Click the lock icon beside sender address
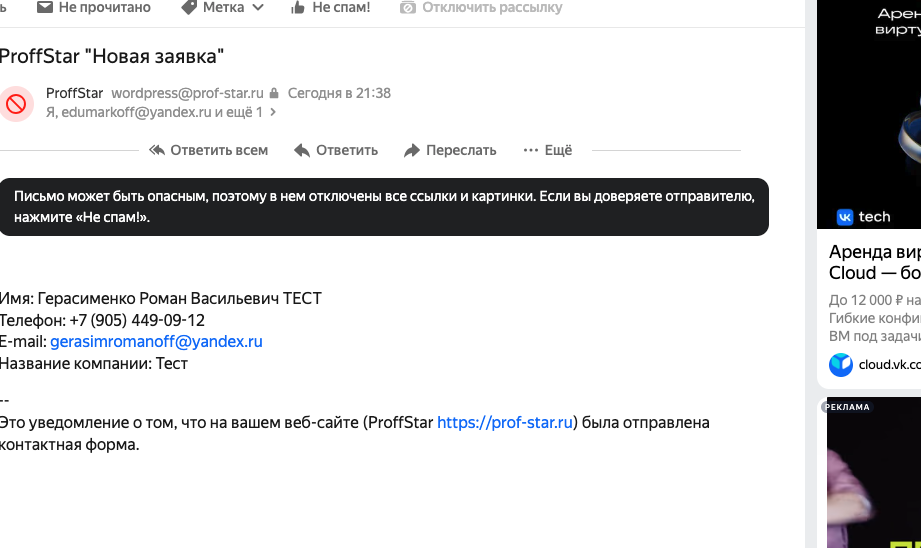921x548 pixels. pos(274,94)
